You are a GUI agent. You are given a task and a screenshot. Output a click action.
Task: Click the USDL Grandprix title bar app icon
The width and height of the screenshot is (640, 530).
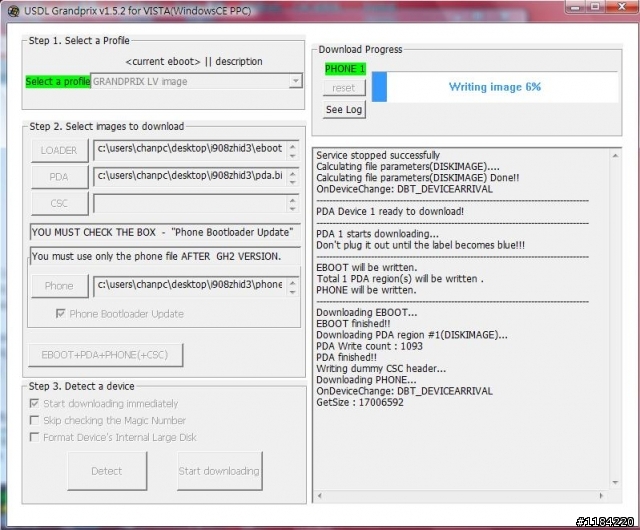13,11
